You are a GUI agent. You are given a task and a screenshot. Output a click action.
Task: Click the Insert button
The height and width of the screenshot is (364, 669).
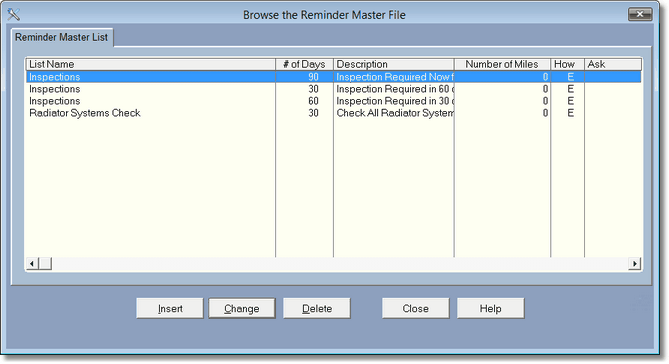pyautogui.click(x=170, y=308)
